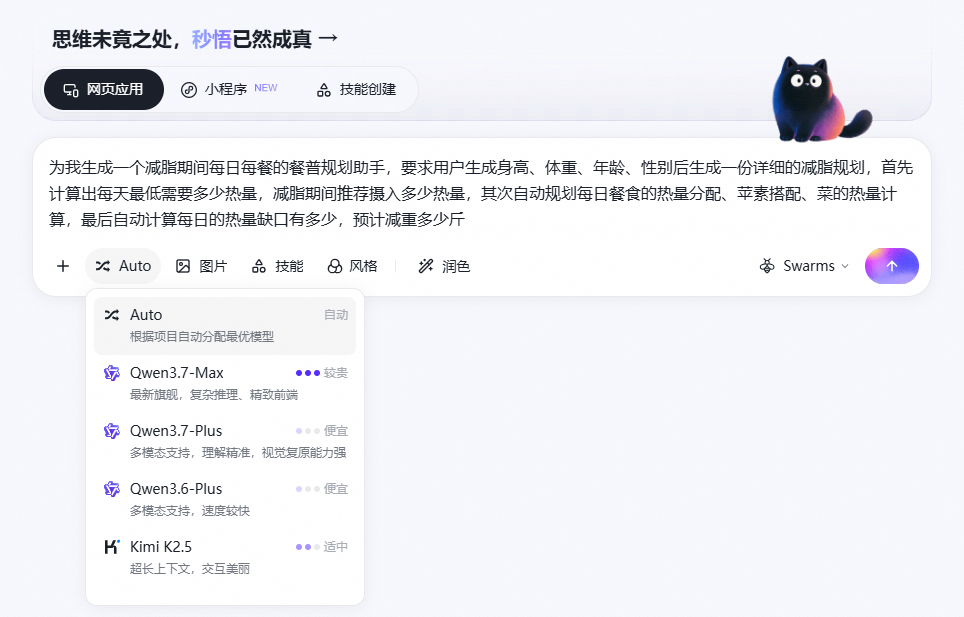Click the 图片 label in the toolbar
Viewport: 964px width, 617px height.
click(x=213, y=266)
